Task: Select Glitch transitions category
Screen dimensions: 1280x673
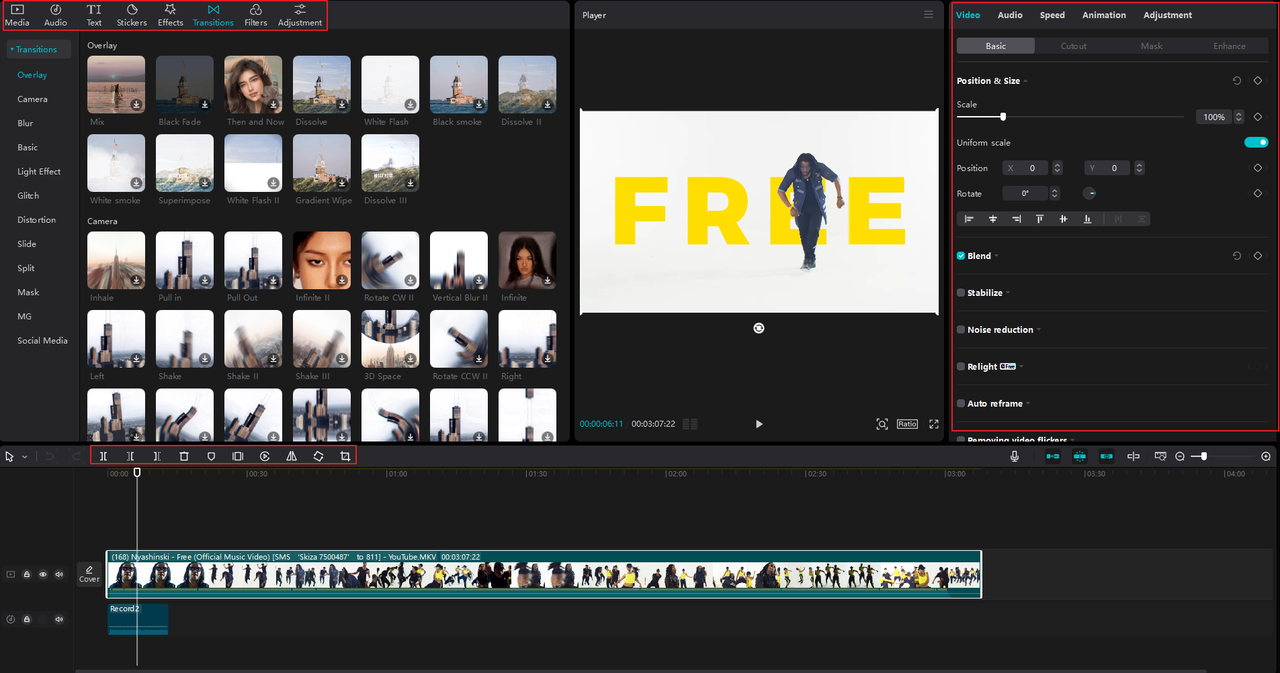Action: click(28, 196)
